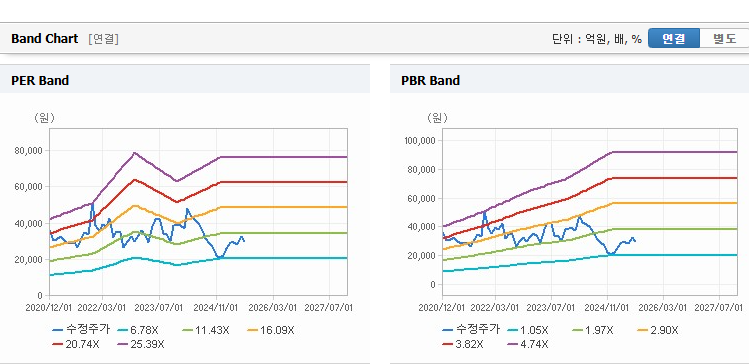This screenshot has width=749, height=364.
Task: Toggle the 25.39X legend entry
Action: [x=140, y=344]
